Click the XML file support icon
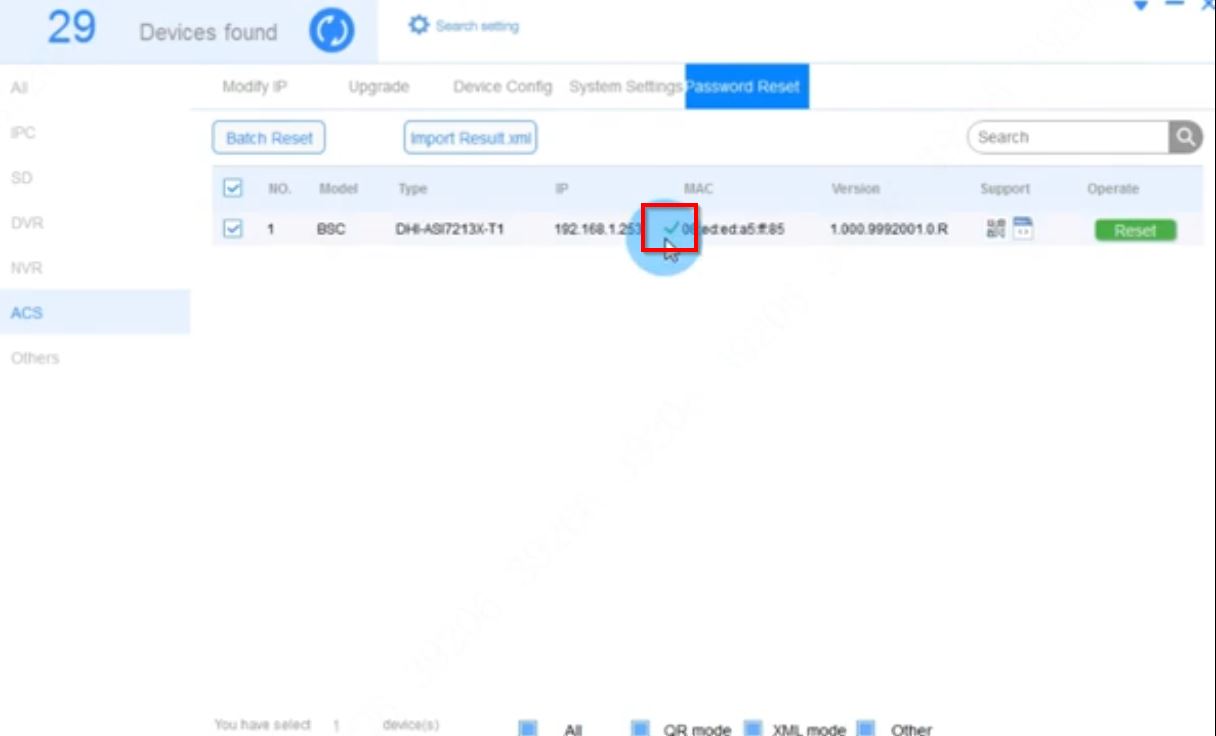Screen dimensions: 1216x736 coord(1022,228)
